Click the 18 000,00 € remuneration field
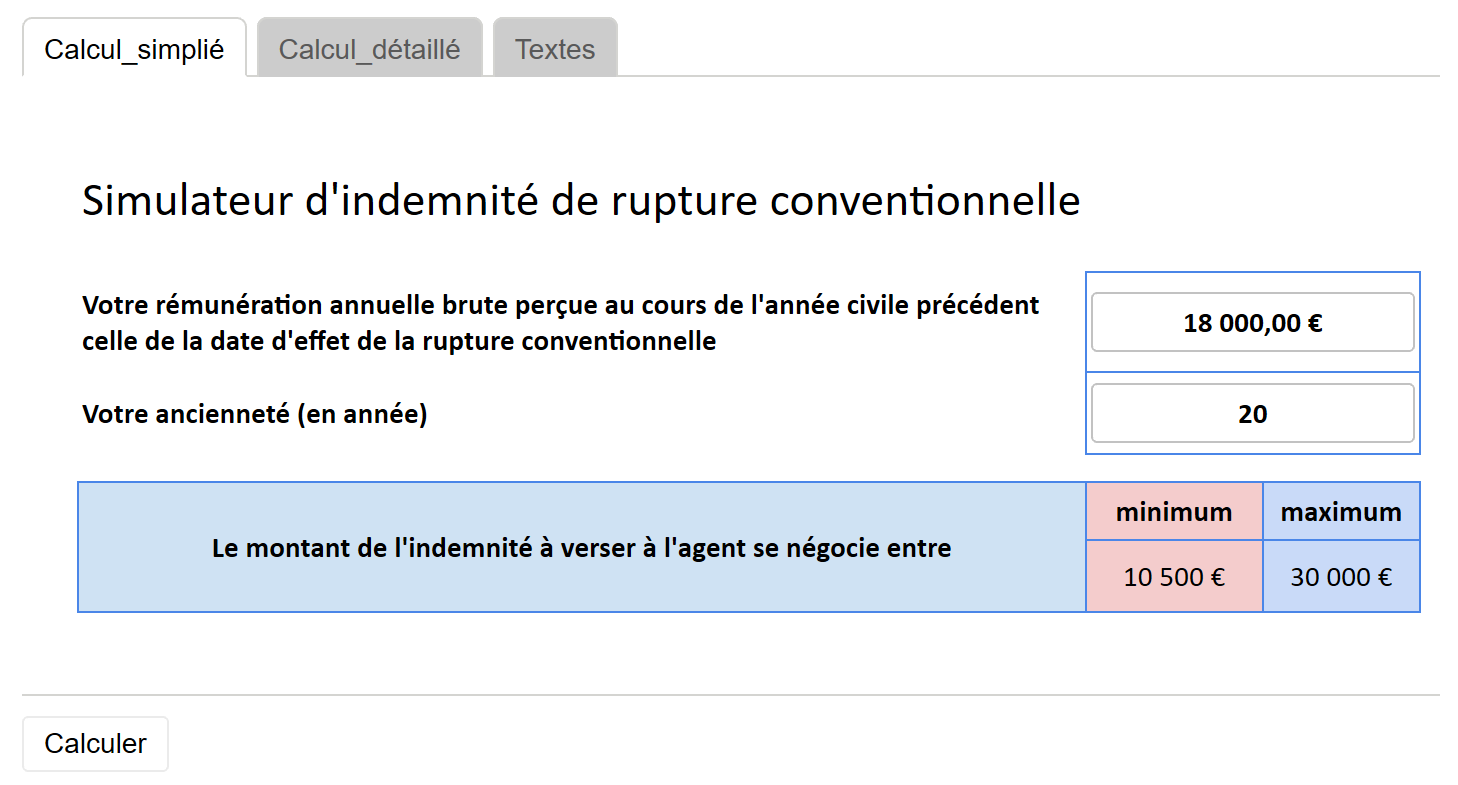 point(1252,323)
